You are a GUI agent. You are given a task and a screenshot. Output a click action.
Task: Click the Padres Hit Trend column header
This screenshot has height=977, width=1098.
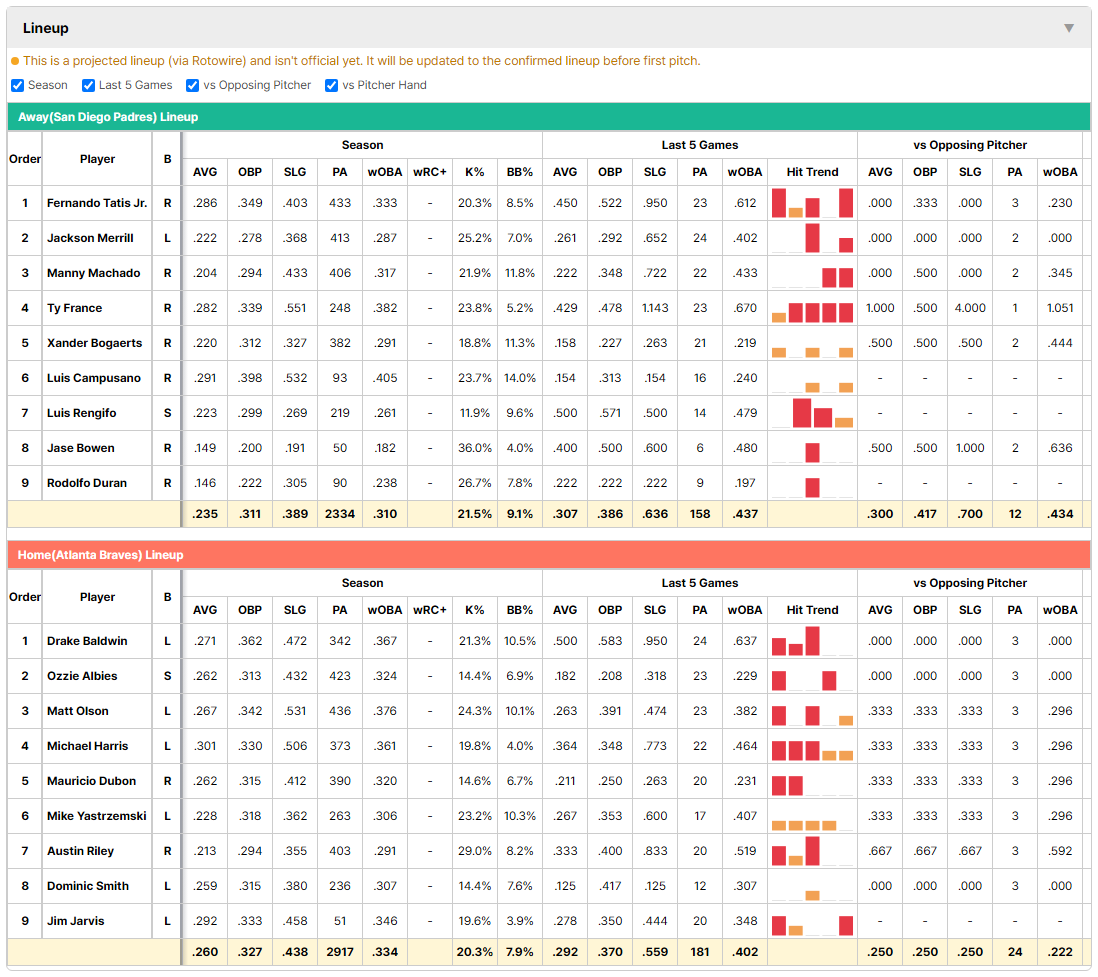(x=812, y=172)
